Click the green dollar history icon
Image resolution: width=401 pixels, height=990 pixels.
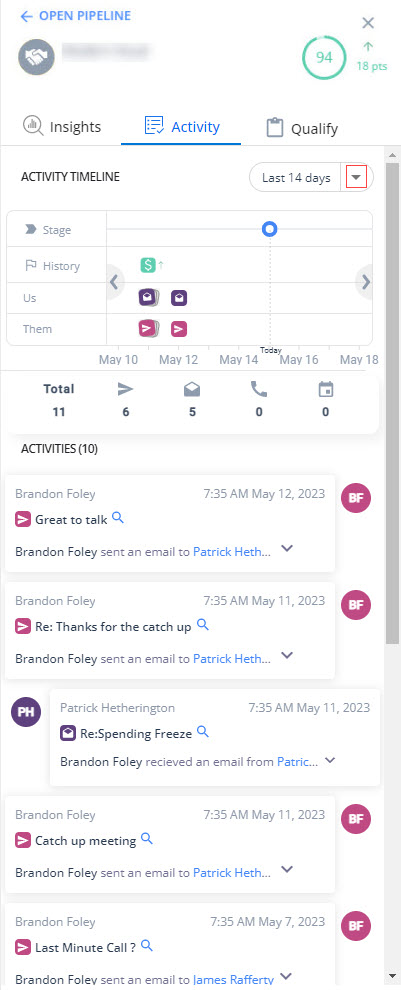[148, 265]
